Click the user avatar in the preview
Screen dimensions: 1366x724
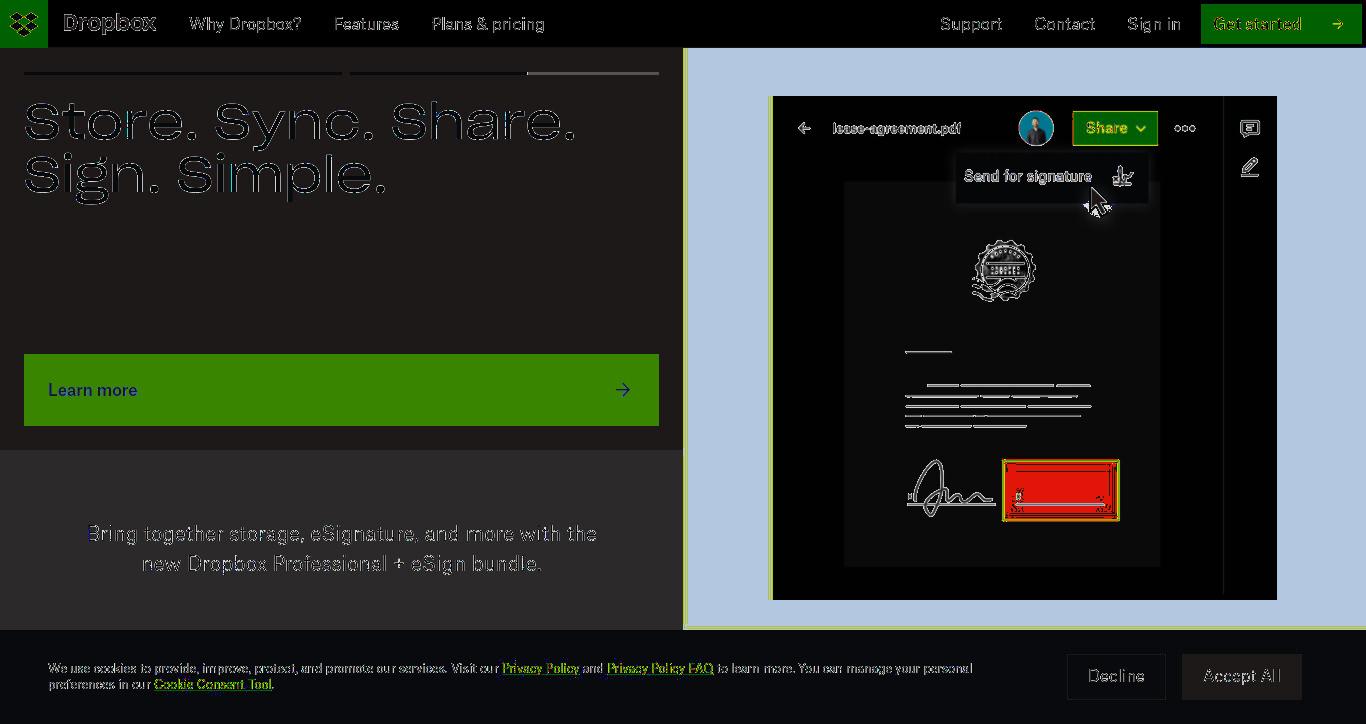1036,128
